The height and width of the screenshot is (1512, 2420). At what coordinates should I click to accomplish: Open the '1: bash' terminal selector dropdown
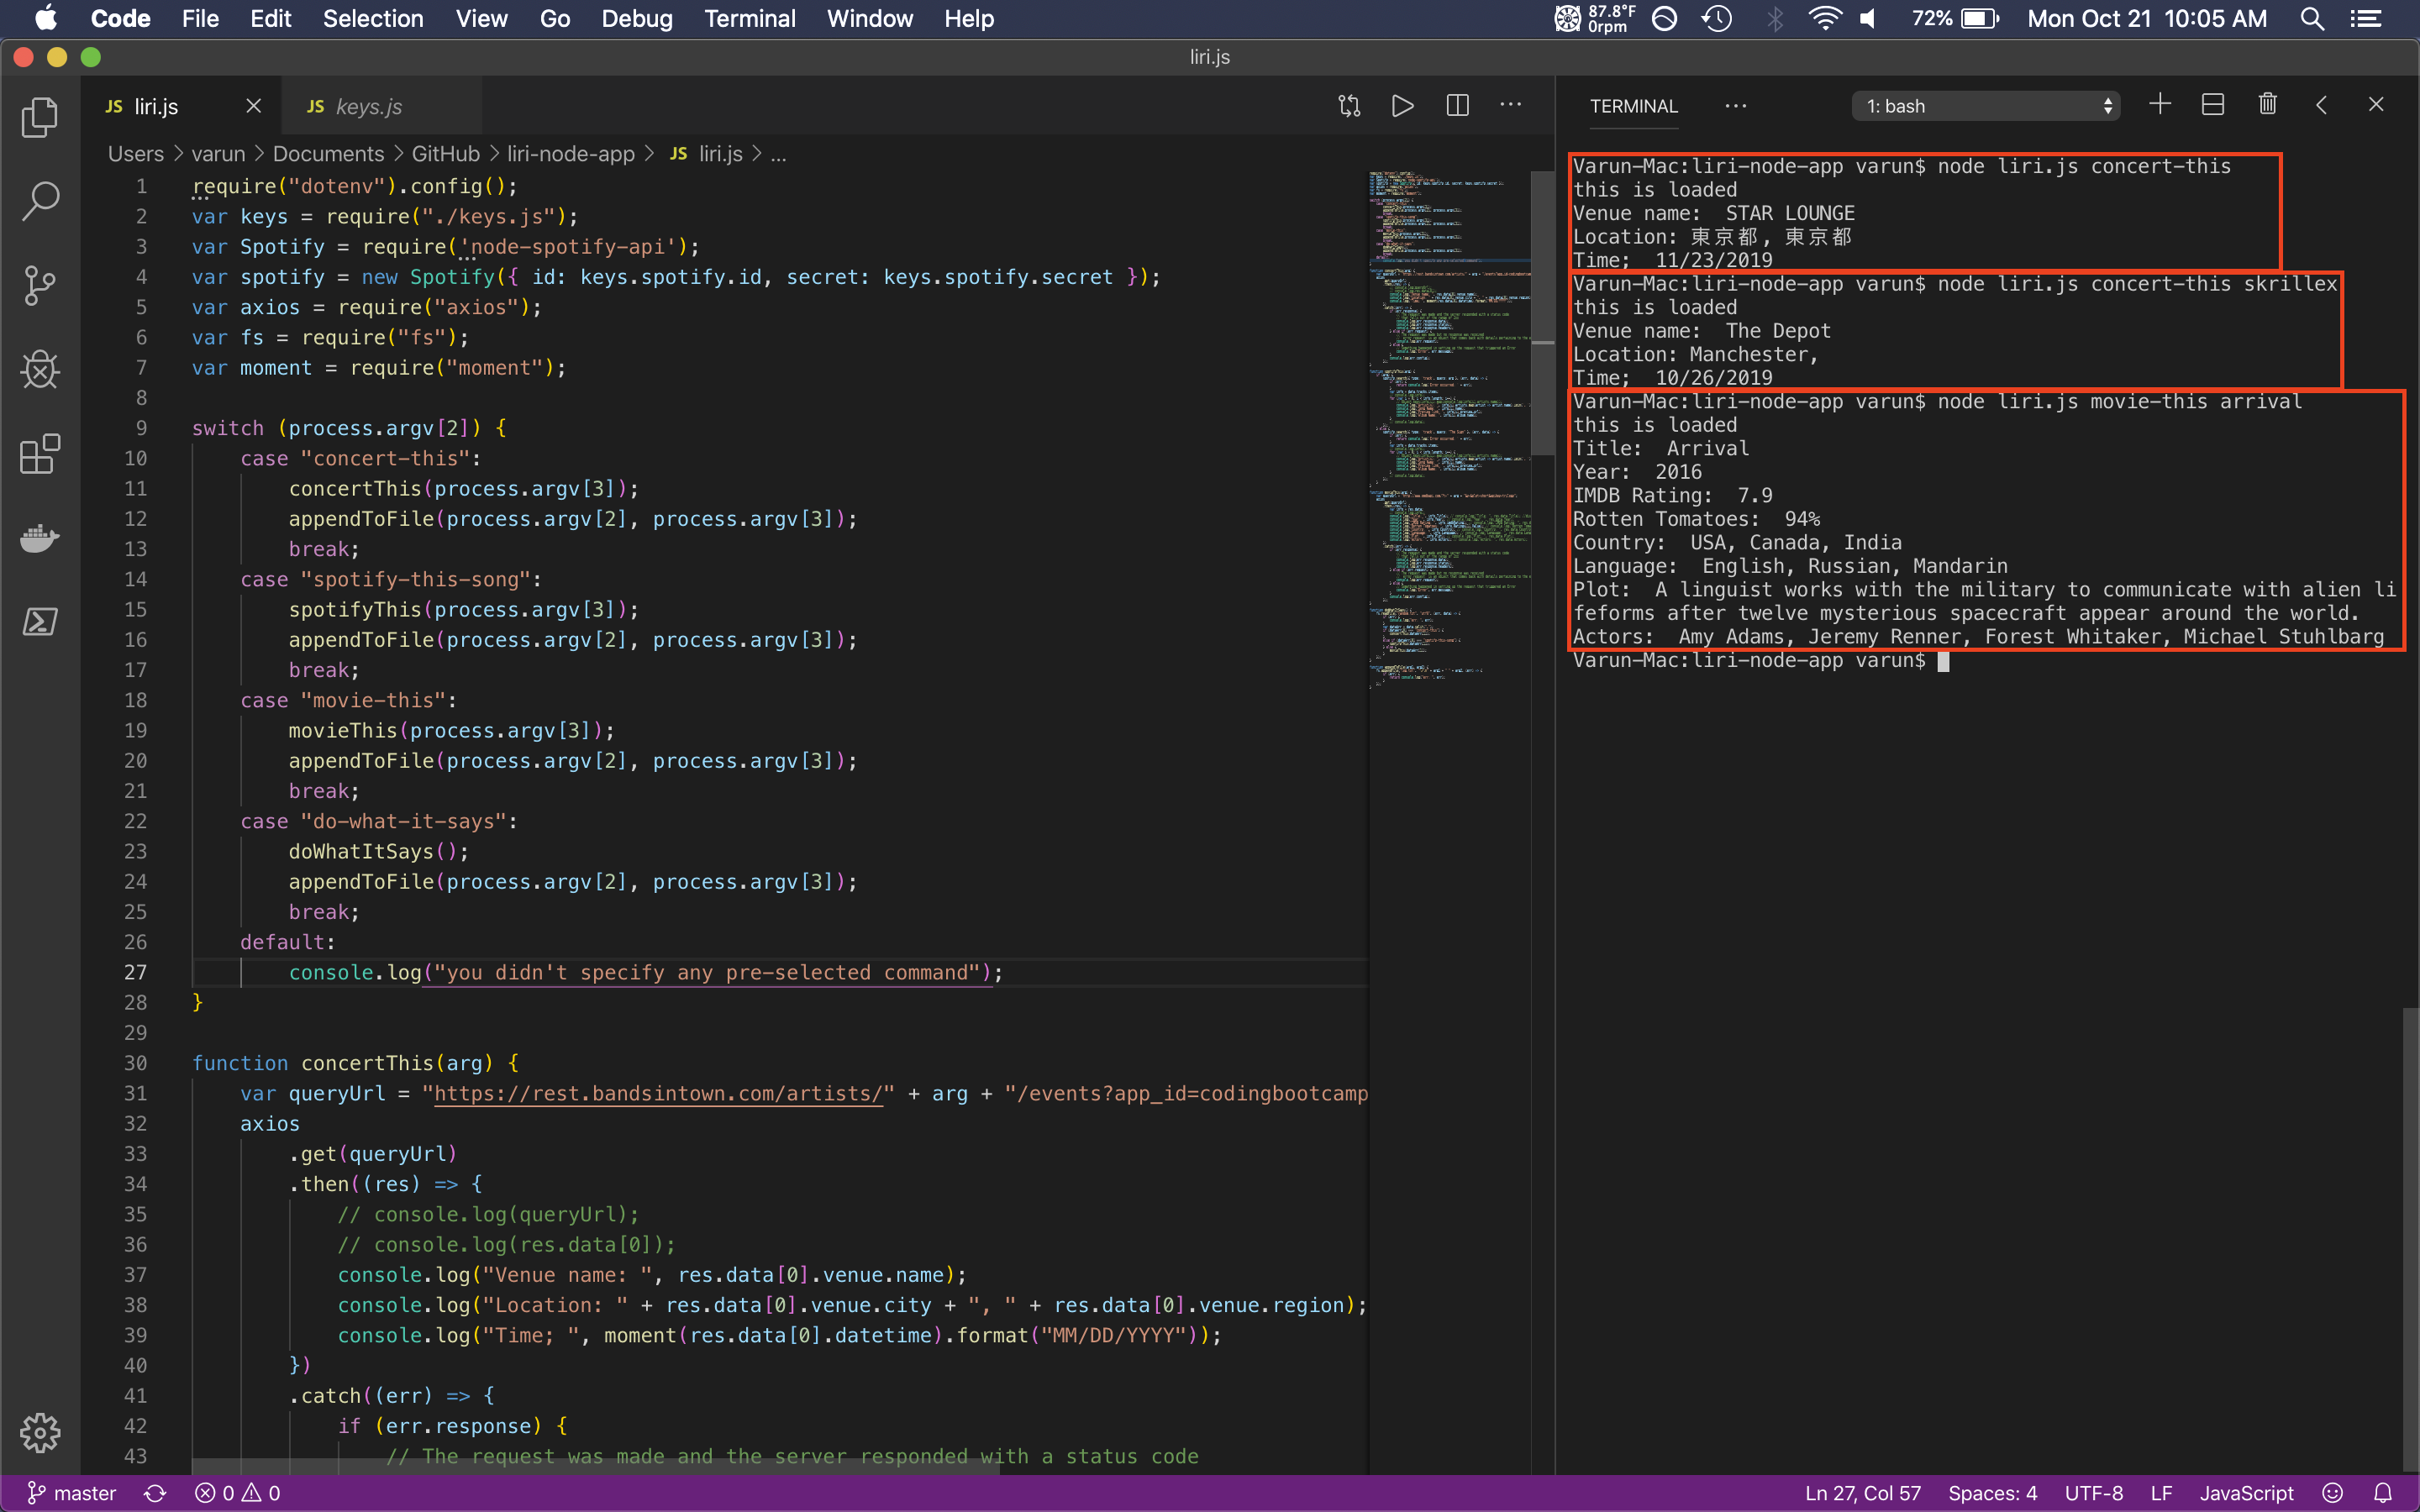[1986, 106]
